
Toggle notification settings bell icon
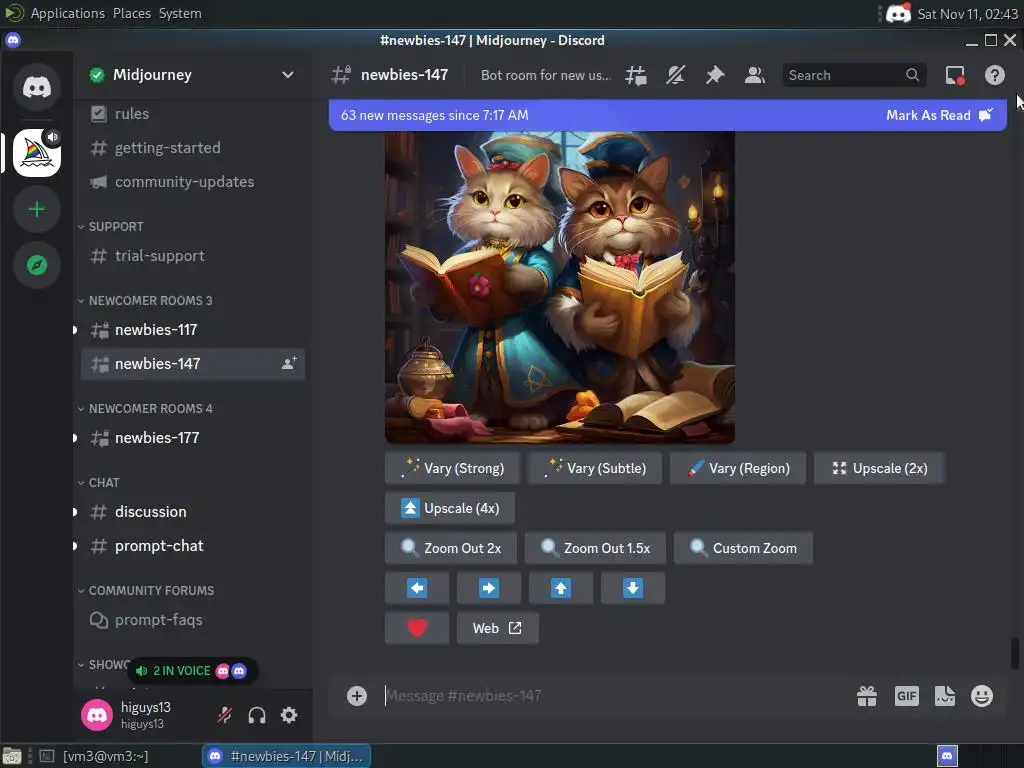[675, 75]
